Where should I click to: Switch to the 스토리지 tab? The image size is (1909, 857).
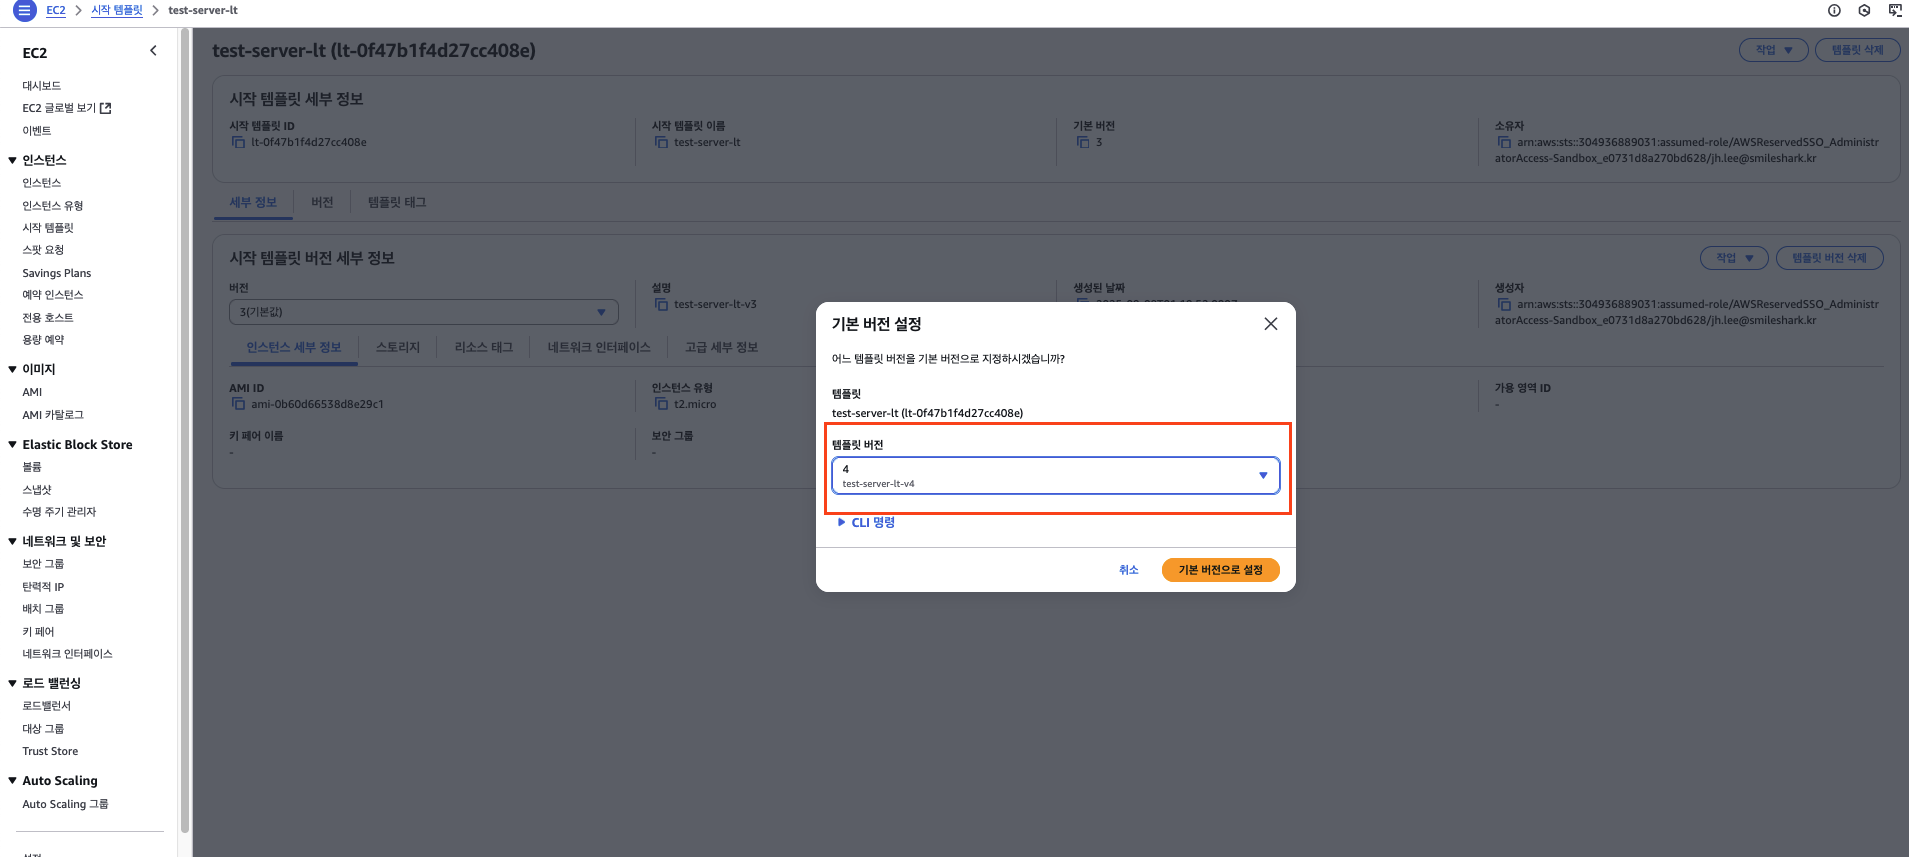(397, 347)
